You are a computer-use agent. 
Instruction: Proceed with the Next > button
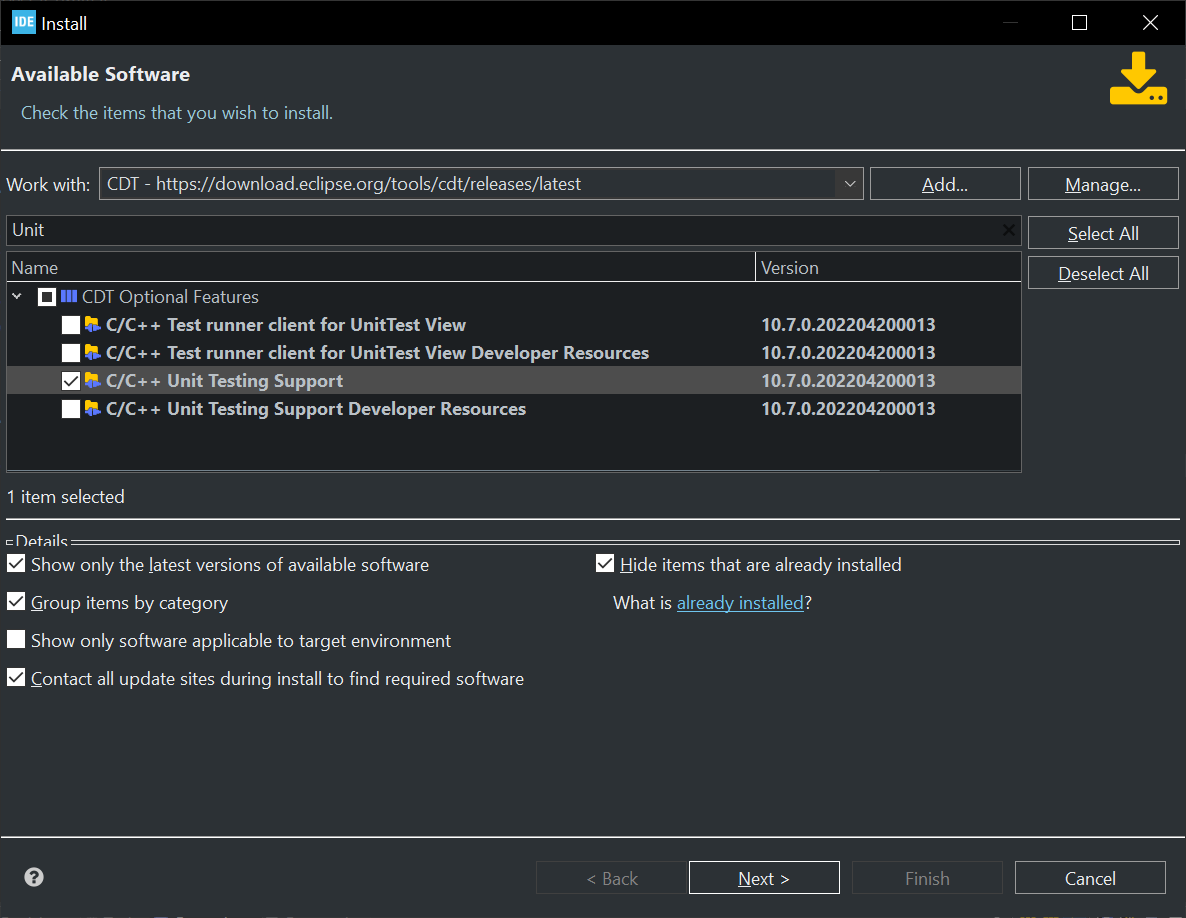tap(764, 878)
